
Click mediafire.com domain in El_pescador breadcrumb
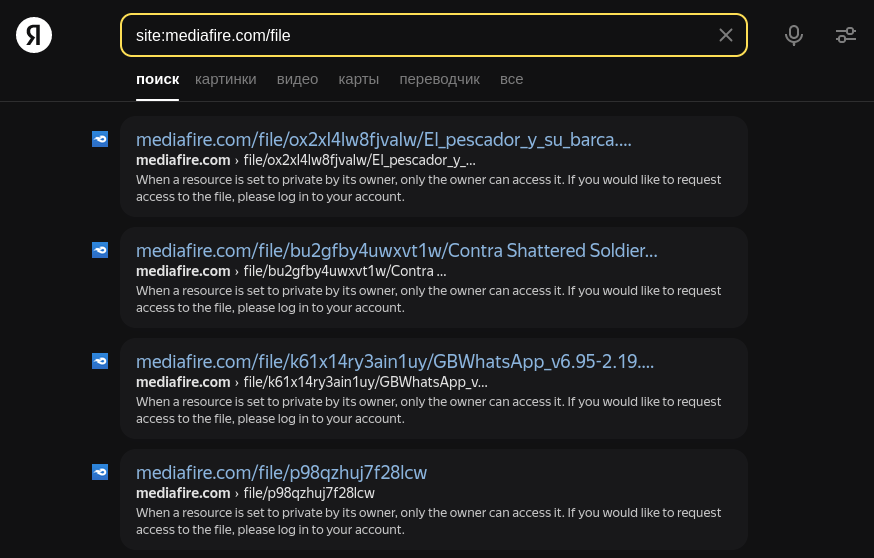[183, 160]
